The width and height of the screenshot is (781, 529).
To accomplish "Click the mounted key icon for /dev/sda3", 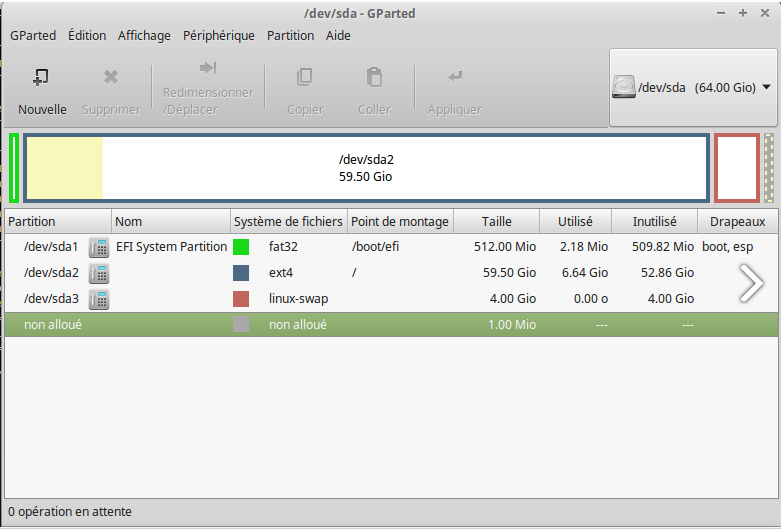I will click(99, 299).
